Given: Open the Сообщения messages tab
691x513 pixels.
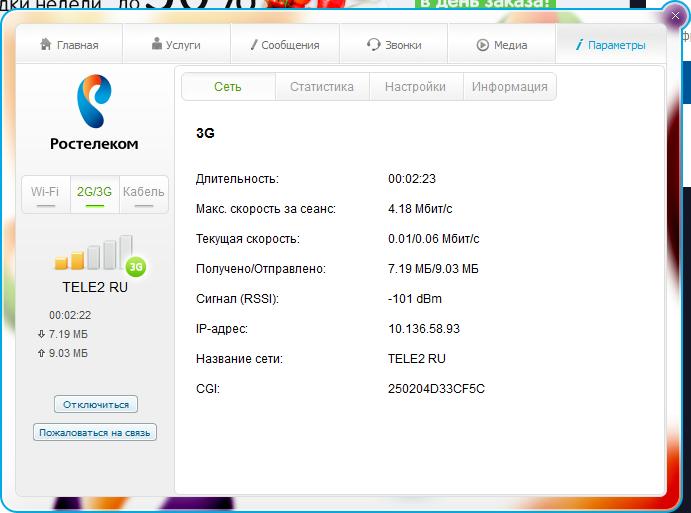Looking at the screenshot, I should pyautogui.click(x=285, y=45).
